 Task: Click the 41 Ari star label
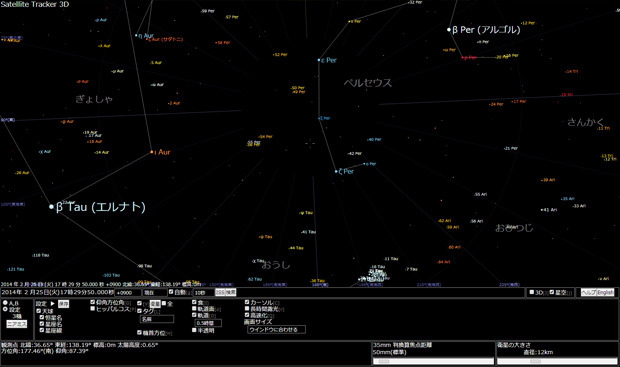click(550, 210)
